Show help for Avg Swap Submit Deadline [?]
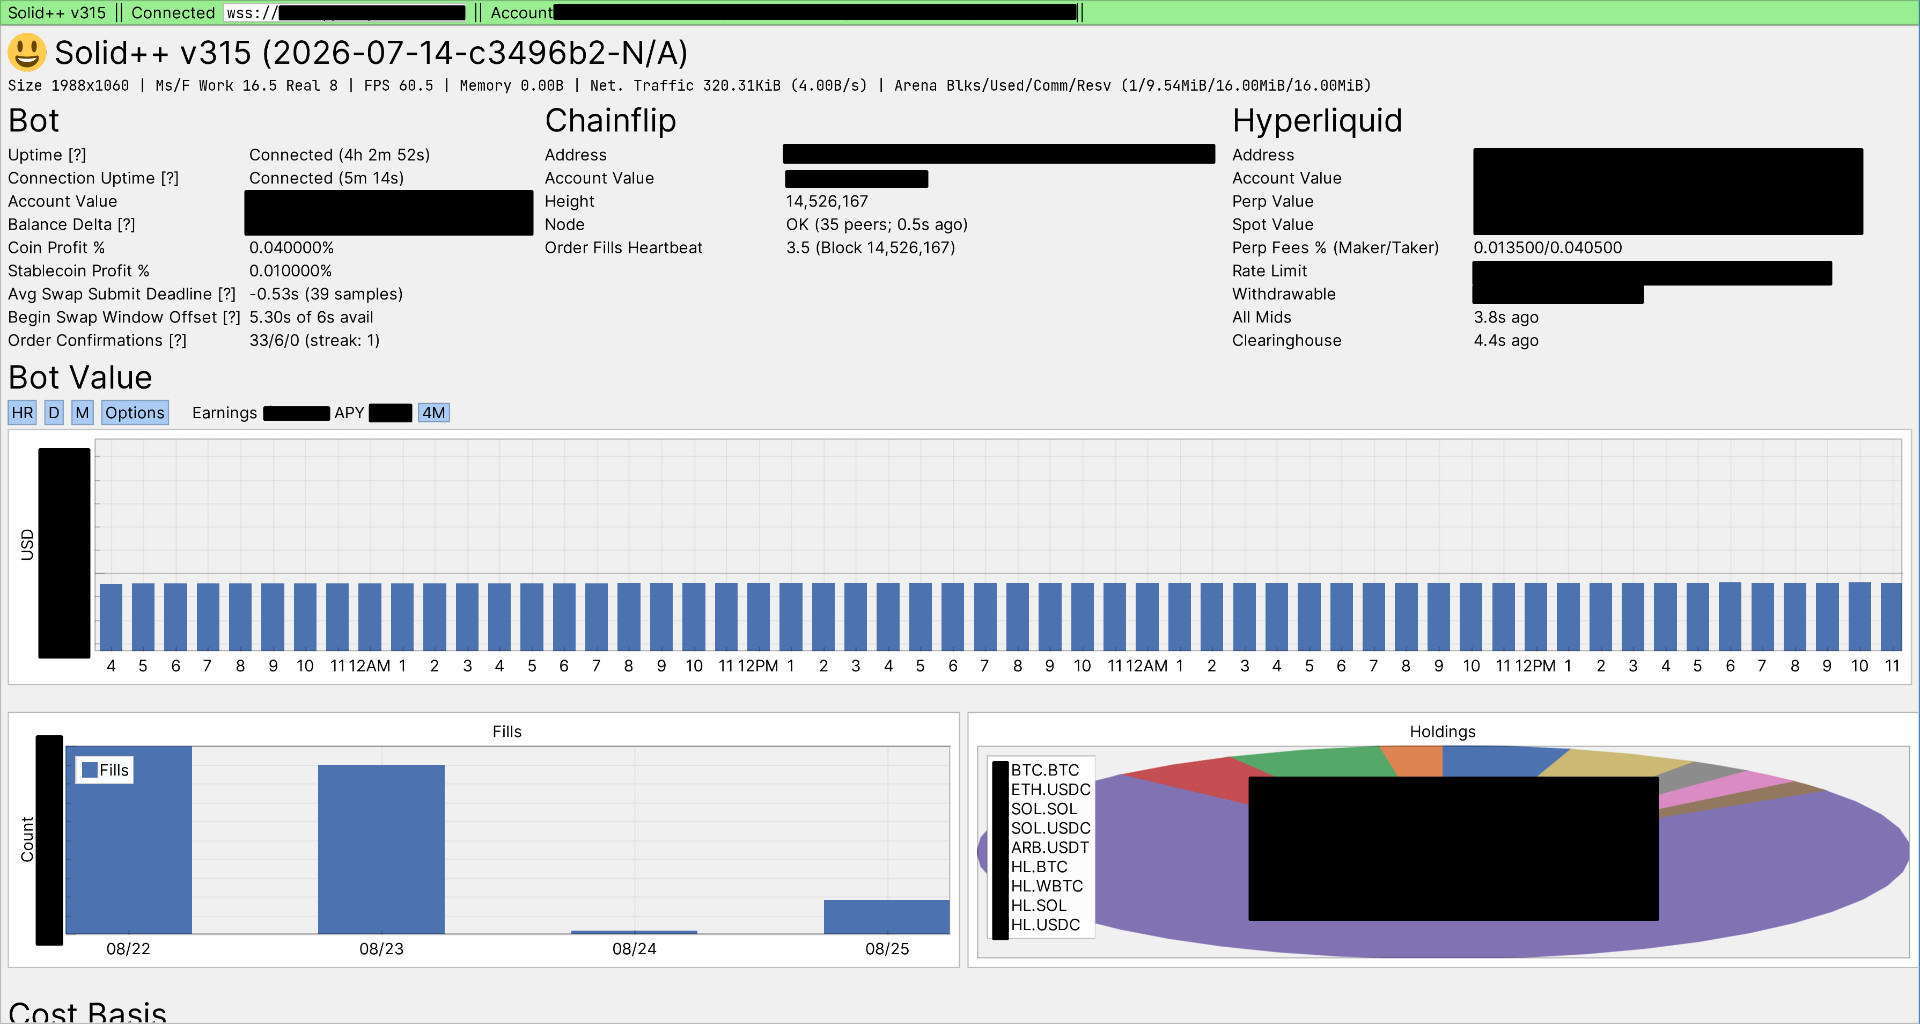1920x1024 pixels. click(227, 294)
